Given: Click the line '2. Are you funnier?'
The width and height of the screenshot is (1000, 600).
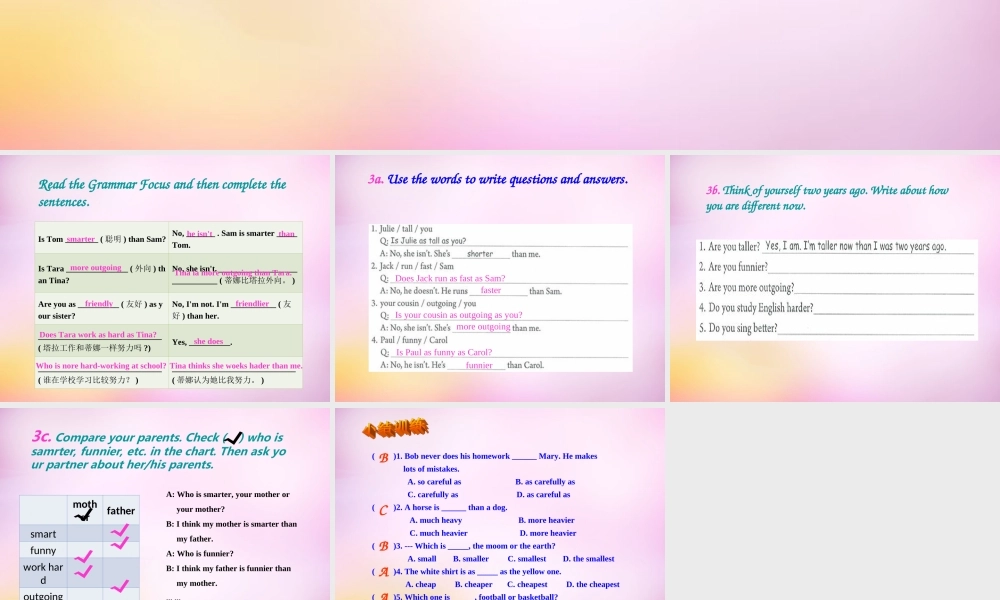Looking at the screenshot, I should tap(836, 267).
